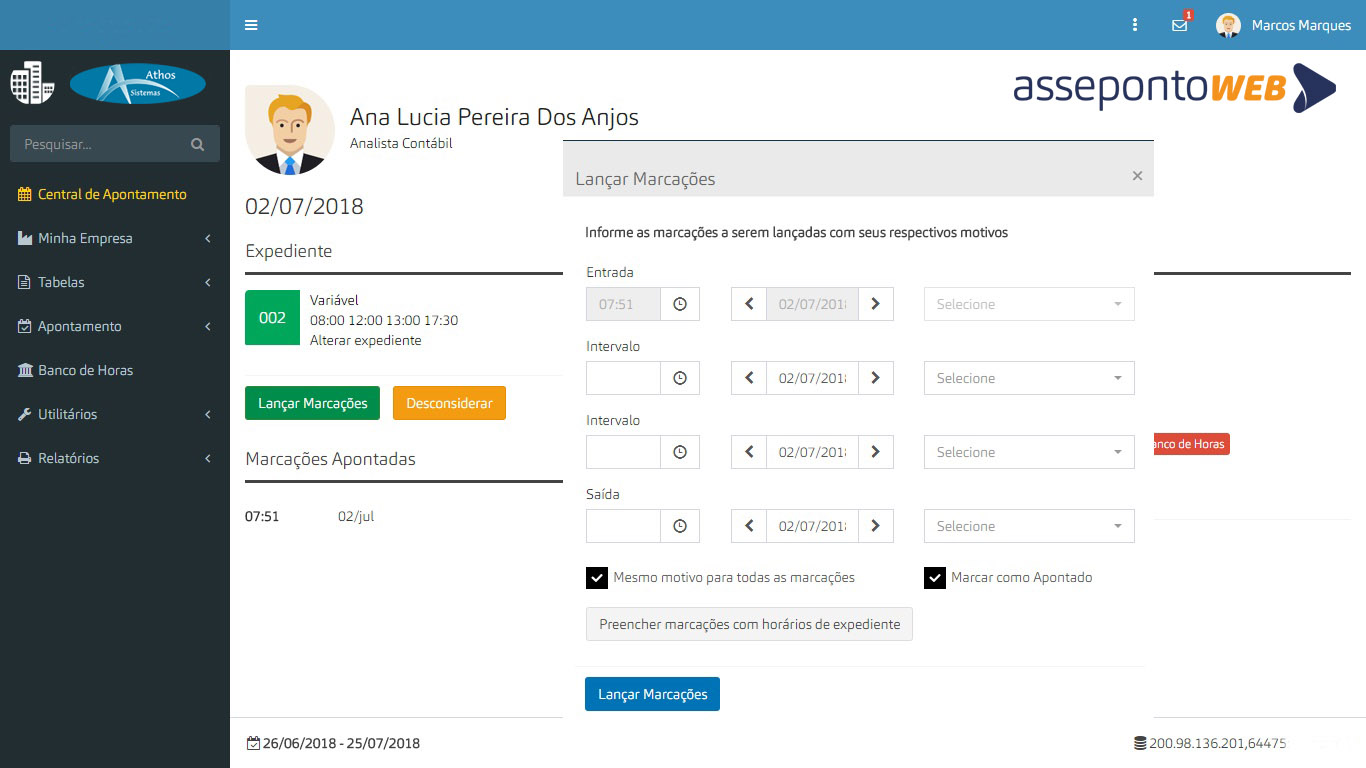Open Minha Empresa menu item

pyautogui.click(x=115, y=238)
